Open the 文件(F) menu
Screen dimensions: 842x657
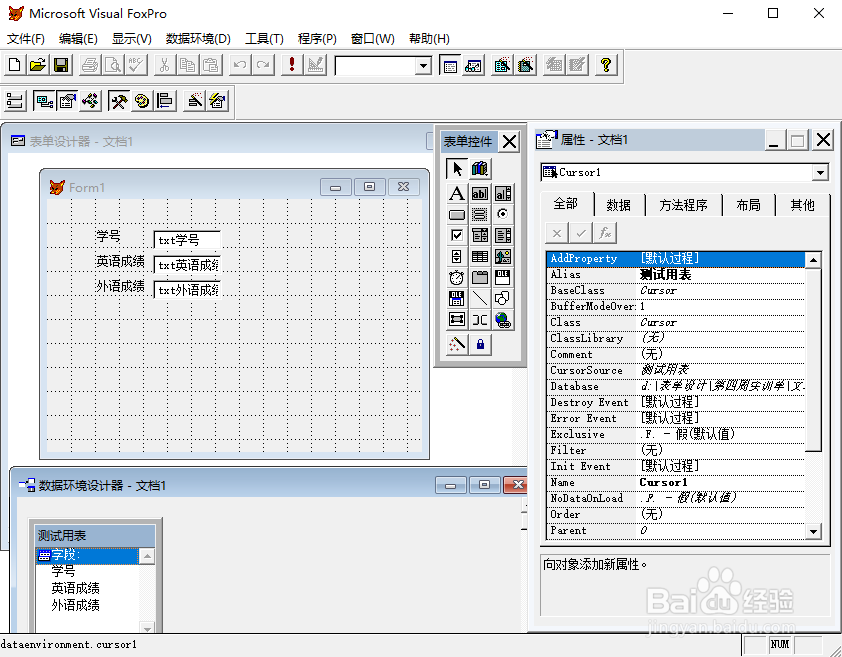coord(25,39)
